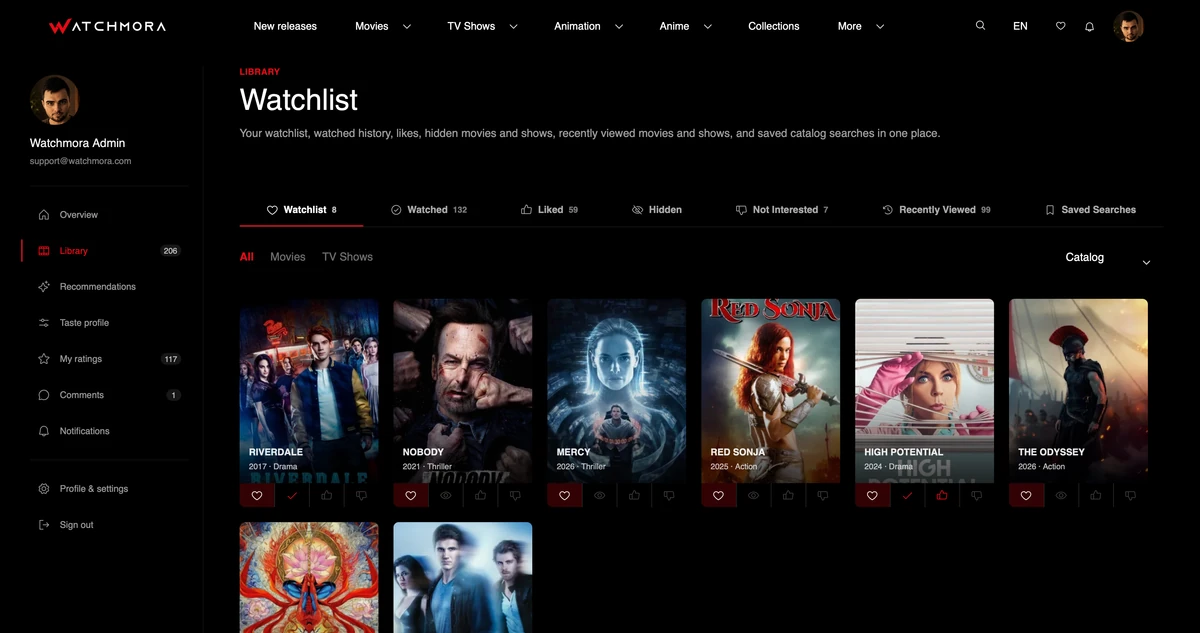Open New releases link

(x=285, y=26)
